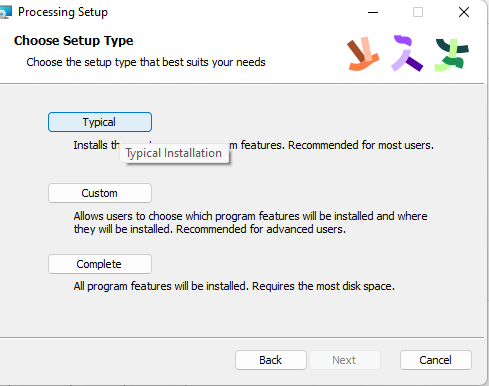Image resolution: width=489 pixels, height=386 pixels.
Task: Select the Custom setup type
Action: click(x=100, y=193)
